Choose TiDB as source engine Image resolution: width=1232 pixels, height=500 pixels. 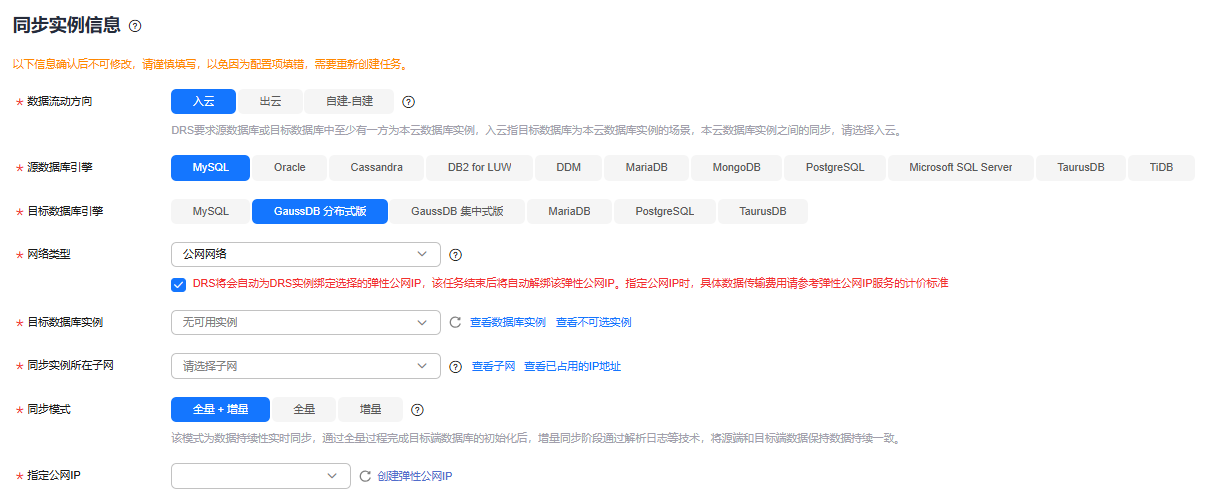point(1161,168)
